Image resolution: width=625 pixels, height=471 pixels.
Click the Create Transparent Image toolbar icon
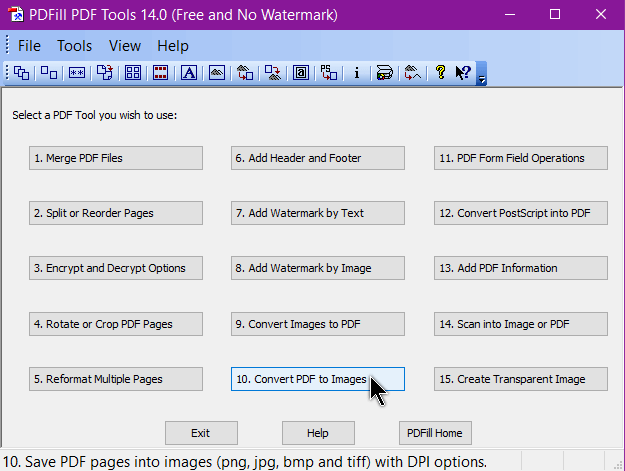coord(413,73)
